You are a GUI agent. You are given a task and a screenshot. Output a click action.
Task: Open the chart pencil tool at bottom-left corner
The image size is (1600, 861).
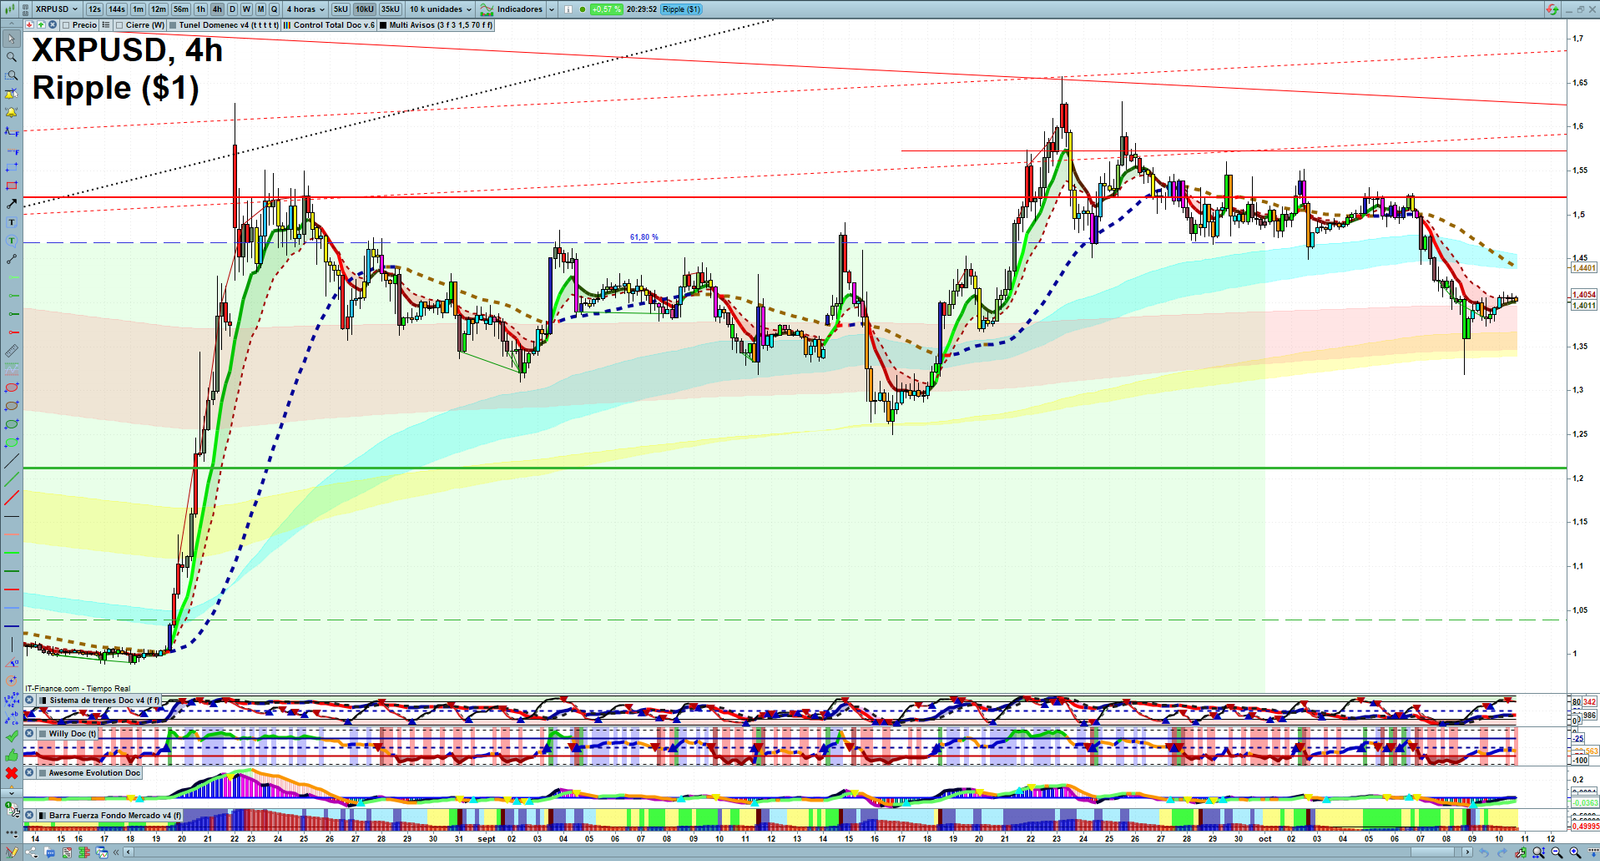(11, 853)
